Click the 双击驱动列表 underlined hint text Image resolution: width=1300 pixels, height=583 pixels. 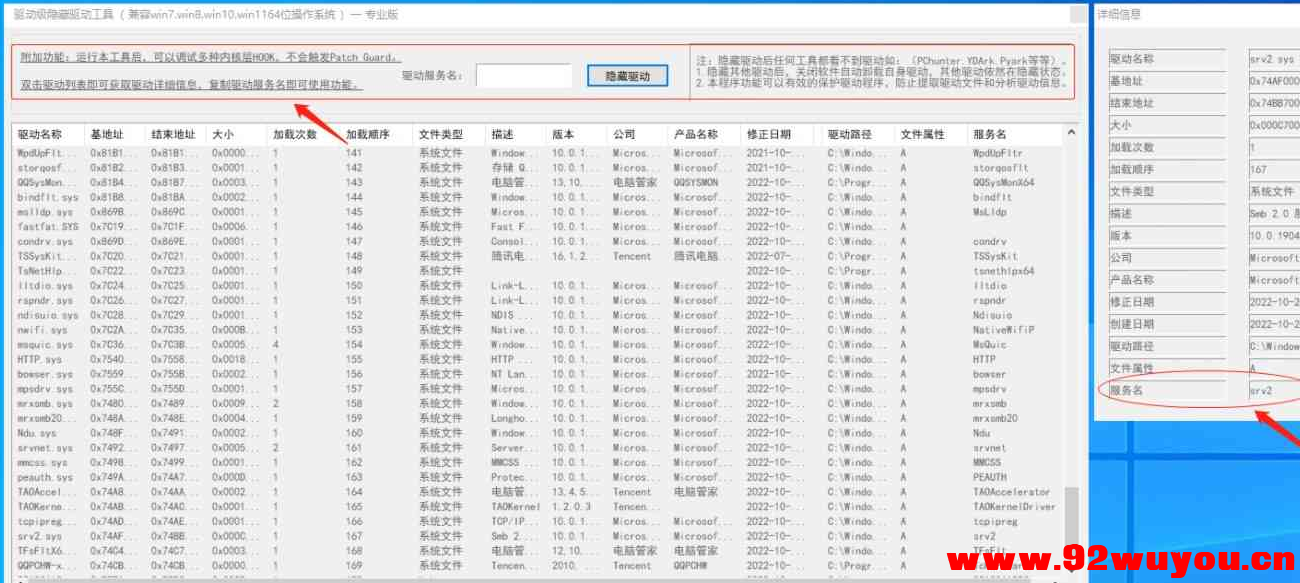189,85
